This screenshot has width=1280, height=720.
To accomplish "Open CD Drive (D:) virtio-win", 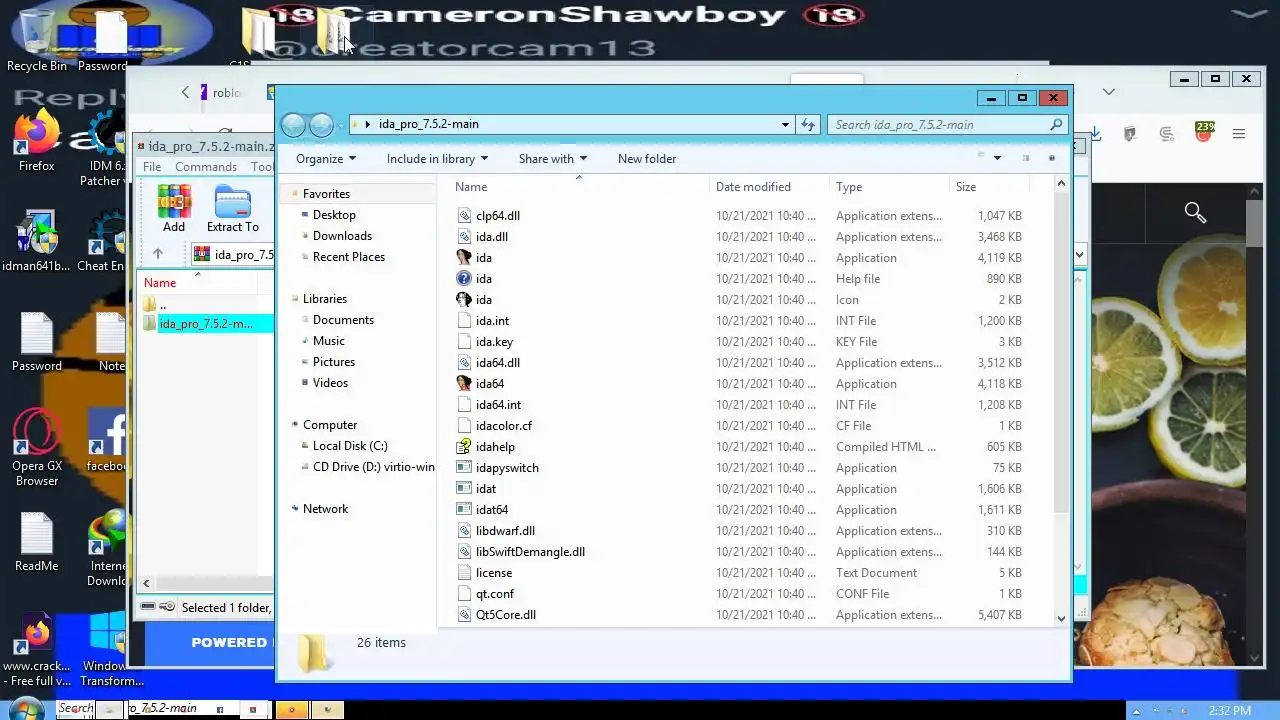I will pyautogui.click(x=373, y=467).
